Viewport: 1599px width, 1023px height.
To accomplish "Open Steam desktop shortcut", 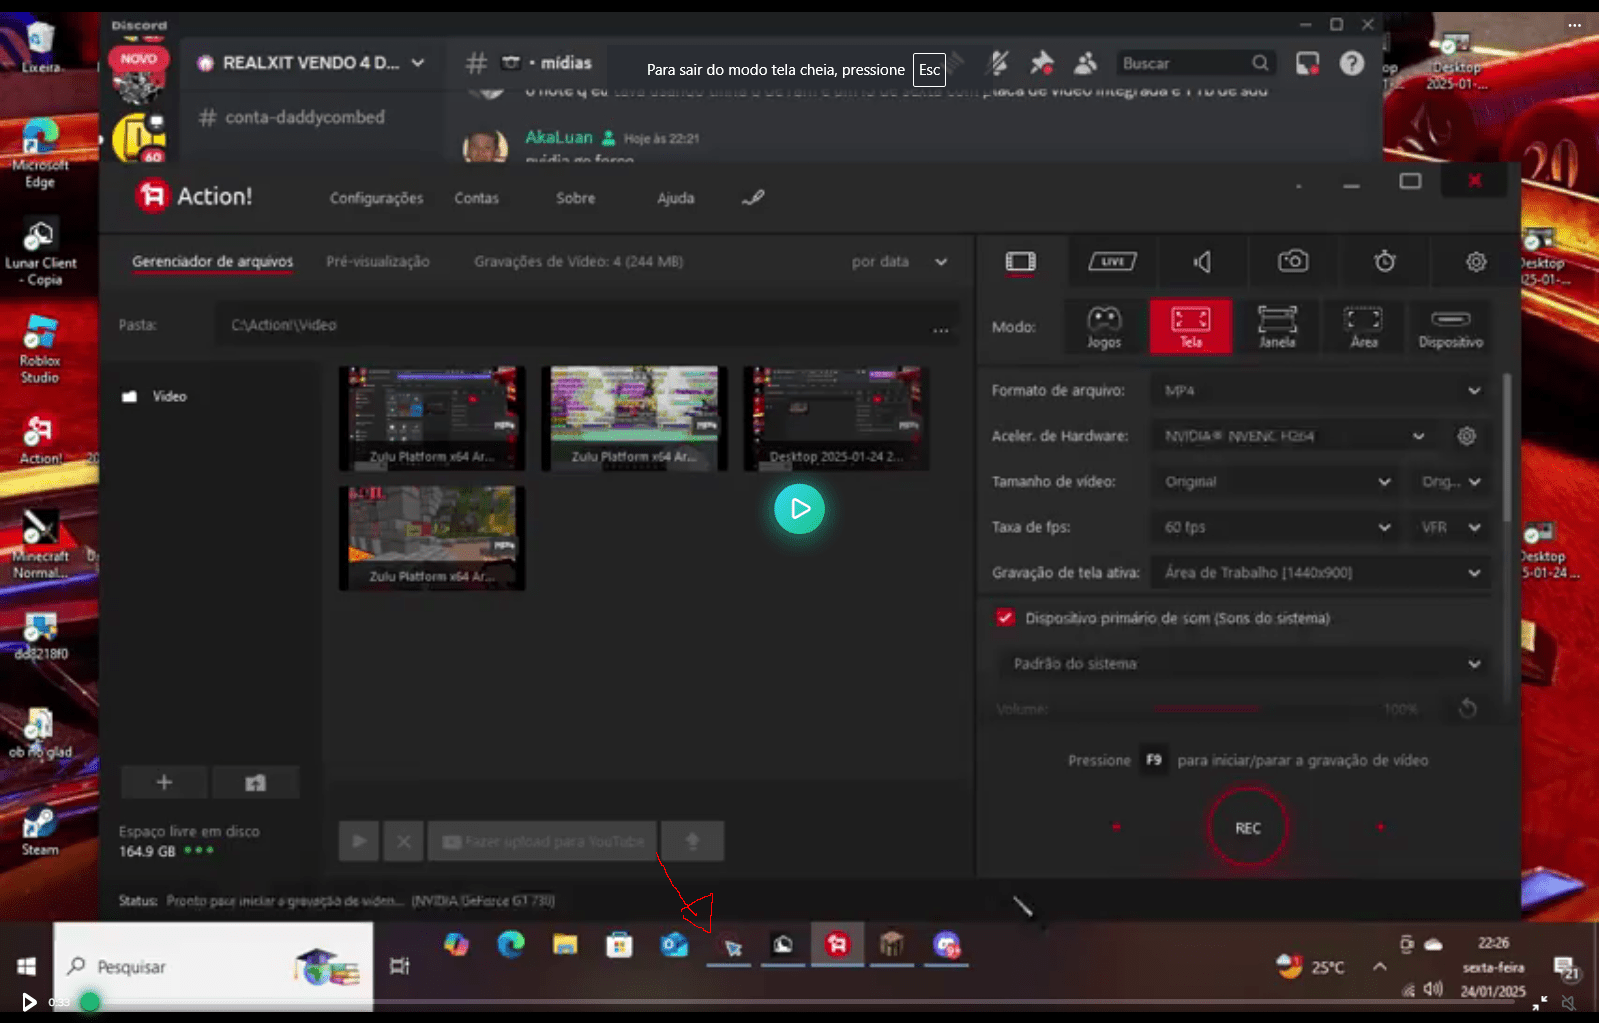I will [x=40, y=830].
